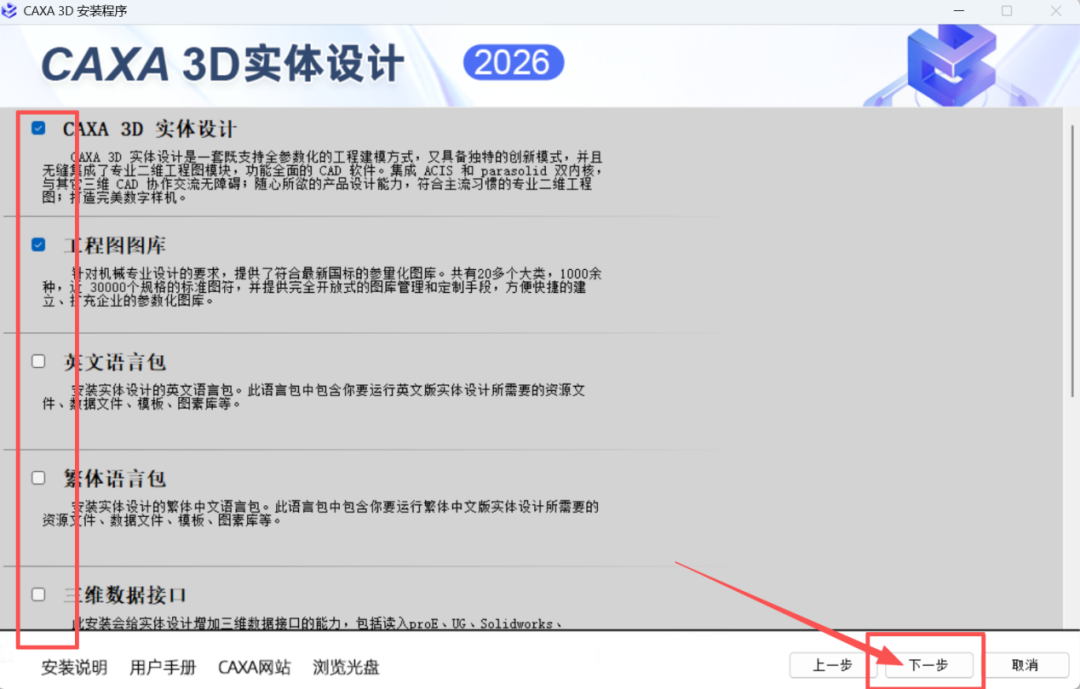The width and height of the screenshot is (1080, 689).
Task: Close the CAXA 3D installer window
Action: [1055, 11]
